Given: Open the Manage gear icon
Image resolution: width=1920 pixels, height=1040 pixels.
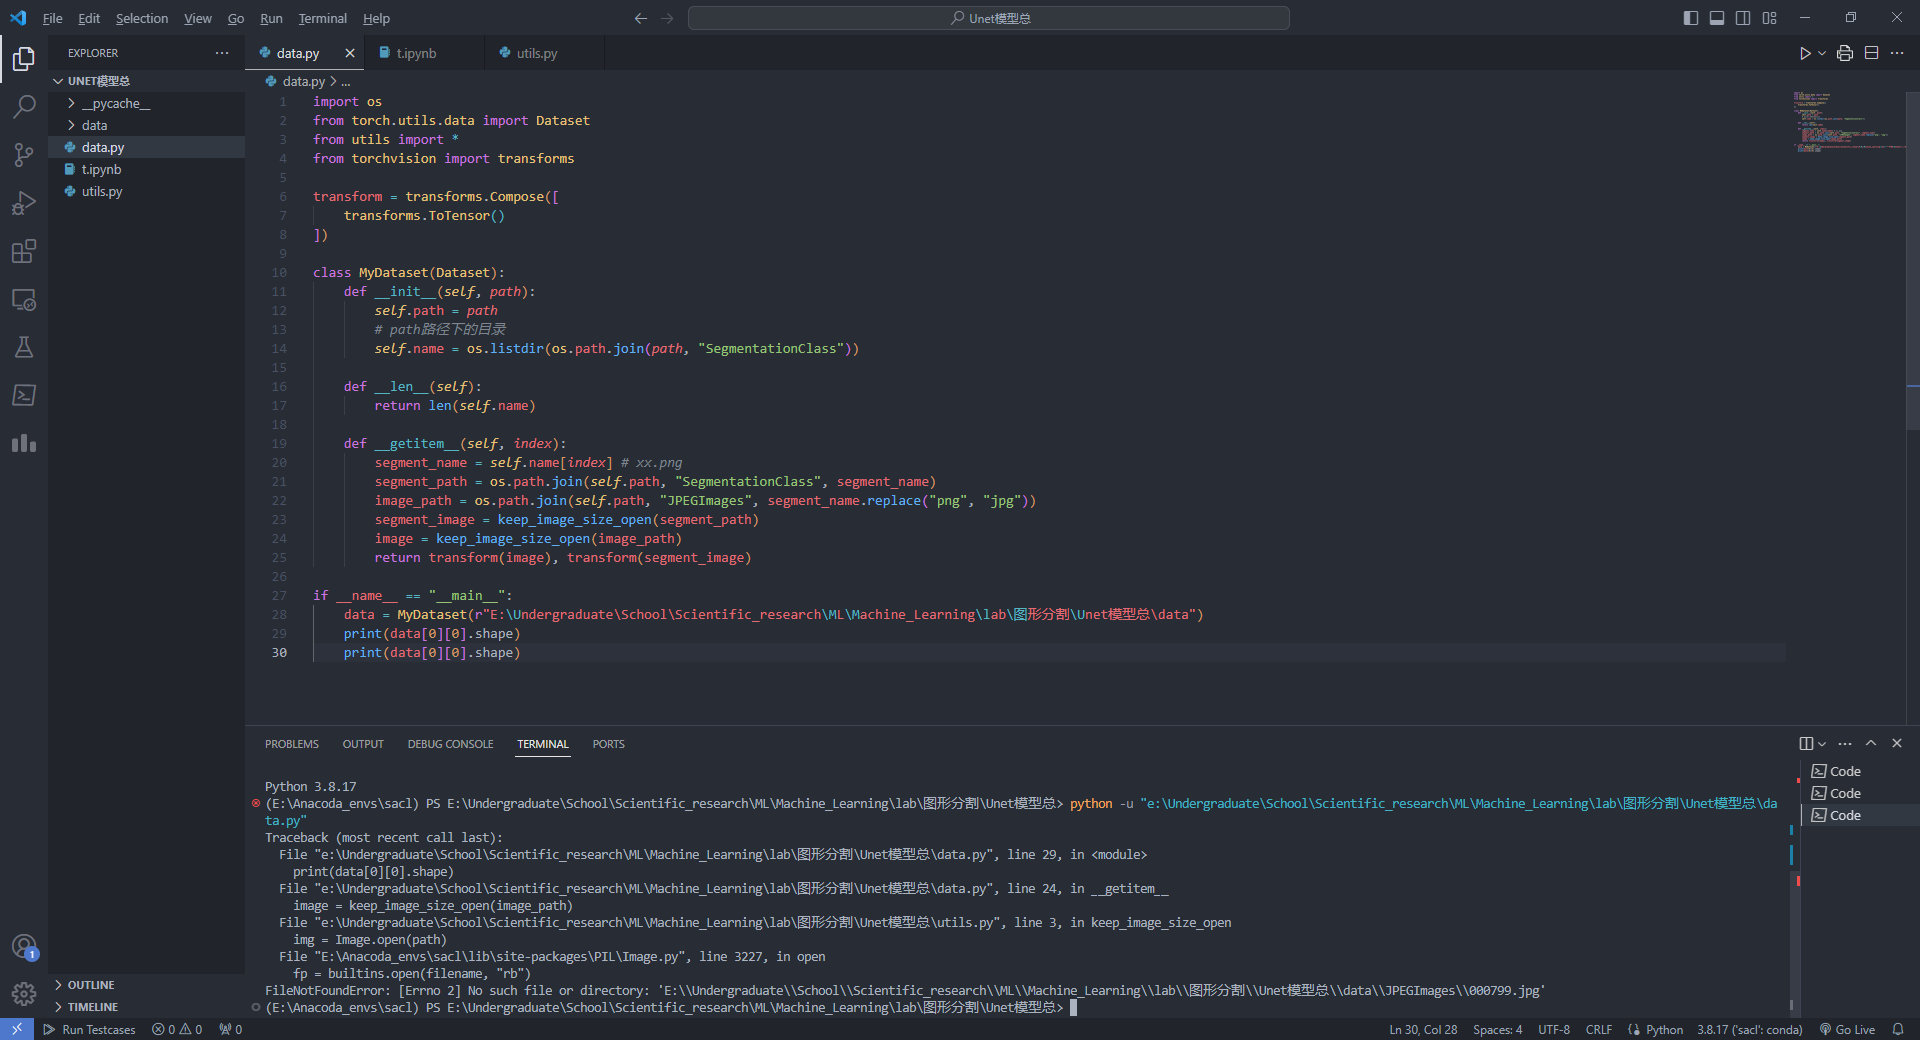Looking at the screenshot, I should coord(24,993).
